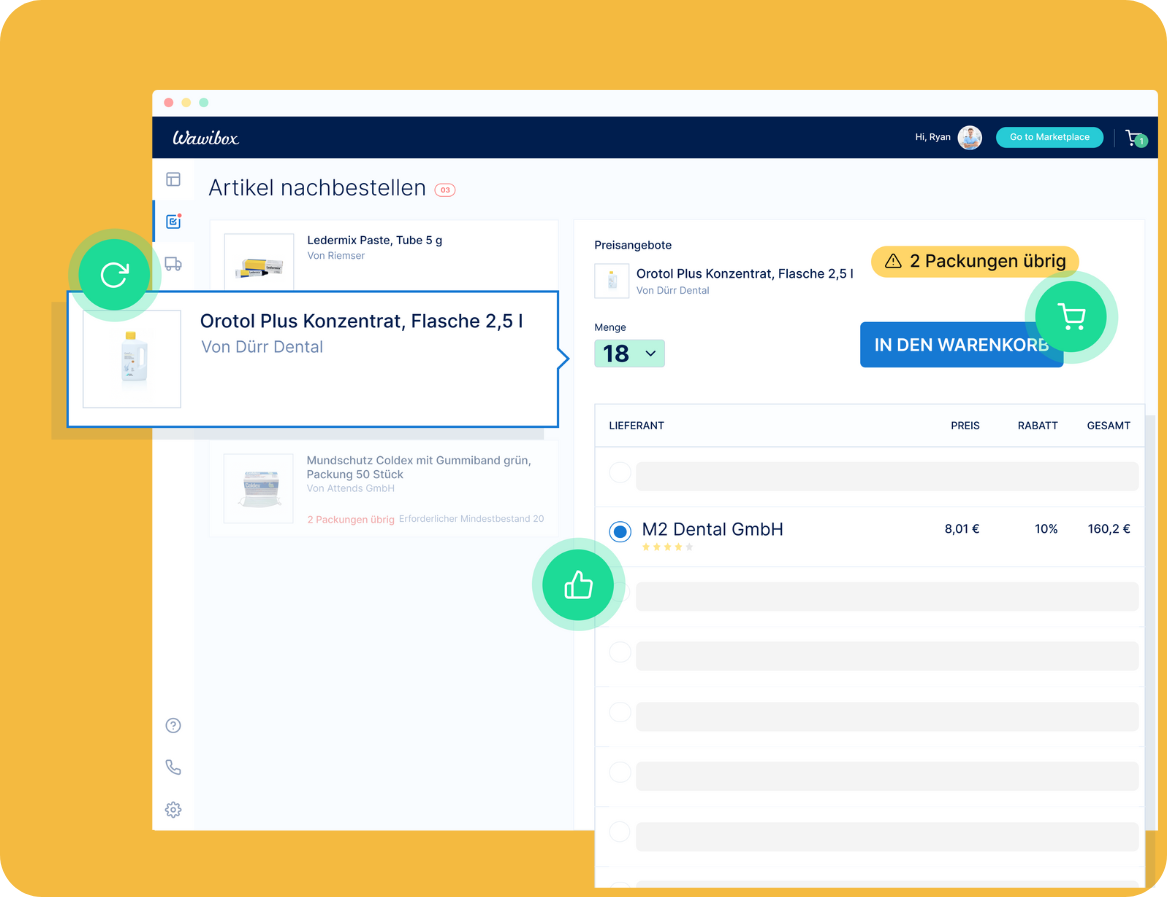Click the Wawibox logo
The height and width of the screenshot is (897, 1167).
[x=205, y=138]
